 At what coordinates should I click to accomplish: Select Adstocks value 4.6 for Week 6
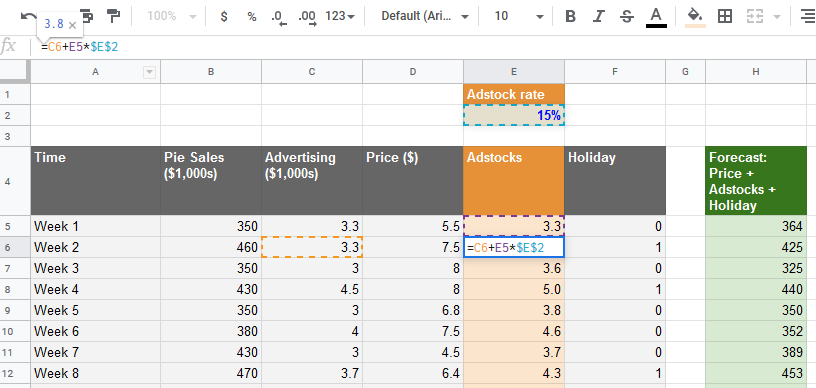(514, 331)
